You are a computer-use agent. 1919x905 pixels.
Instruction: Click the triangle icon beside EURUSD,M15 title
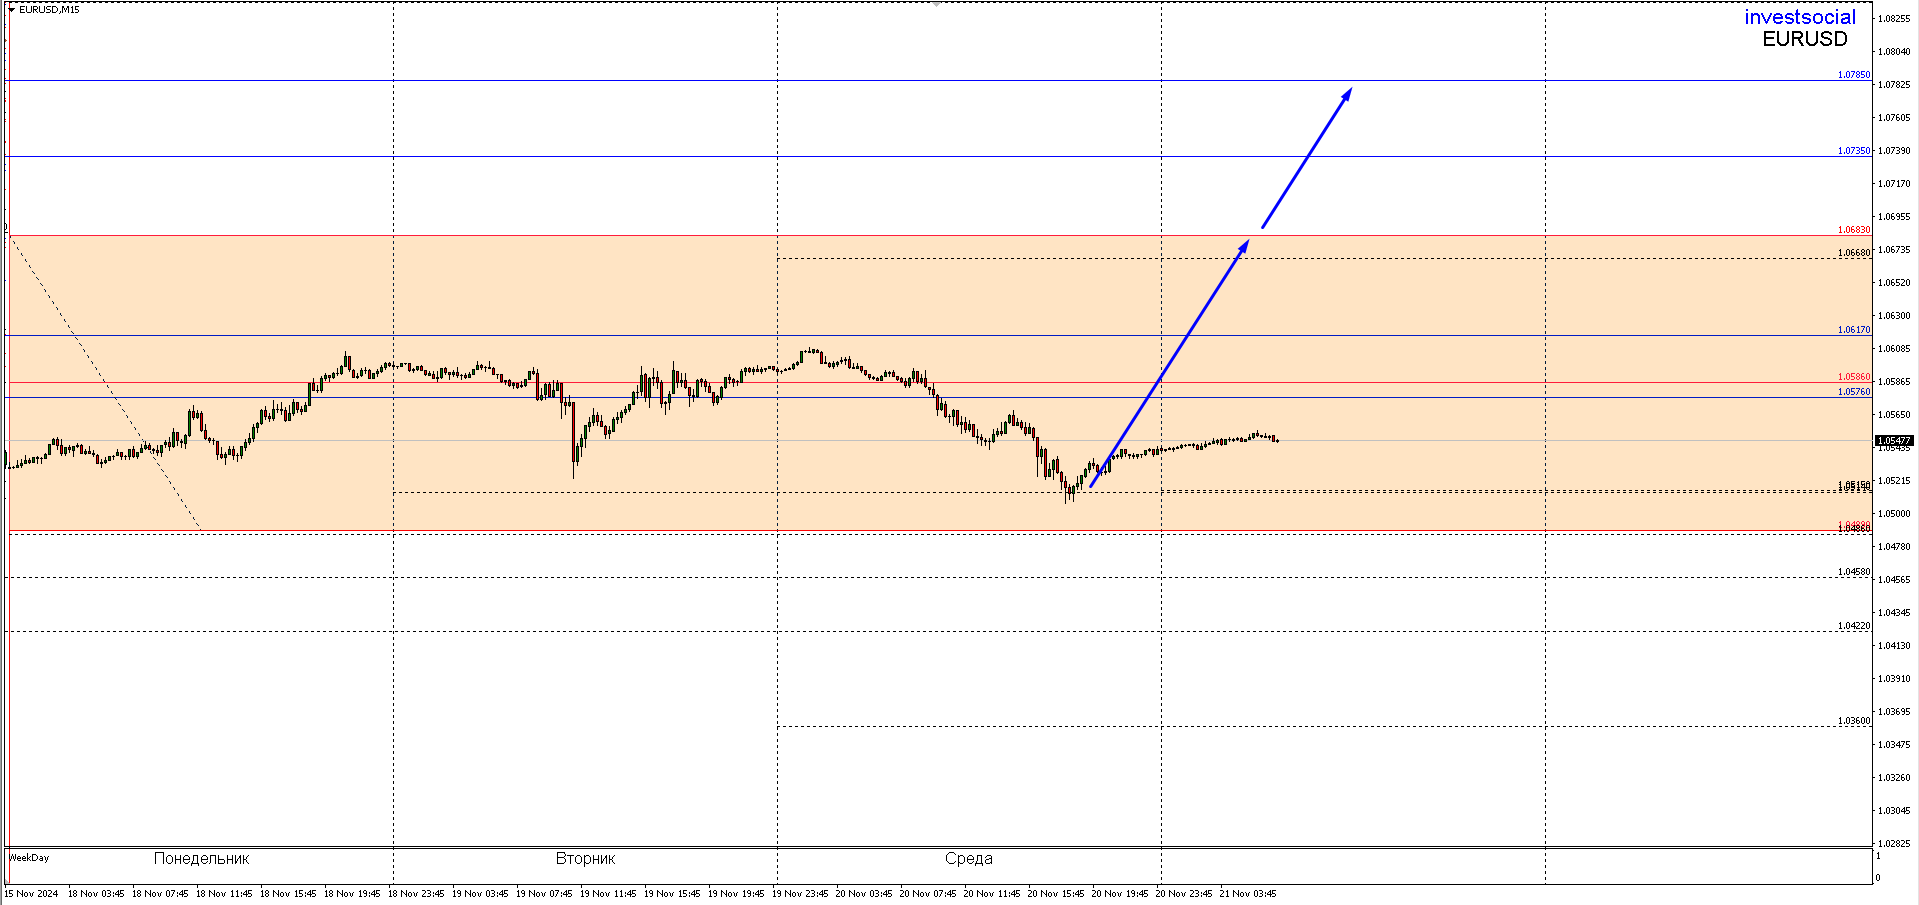pyautogui.click(x=11, y=10)
